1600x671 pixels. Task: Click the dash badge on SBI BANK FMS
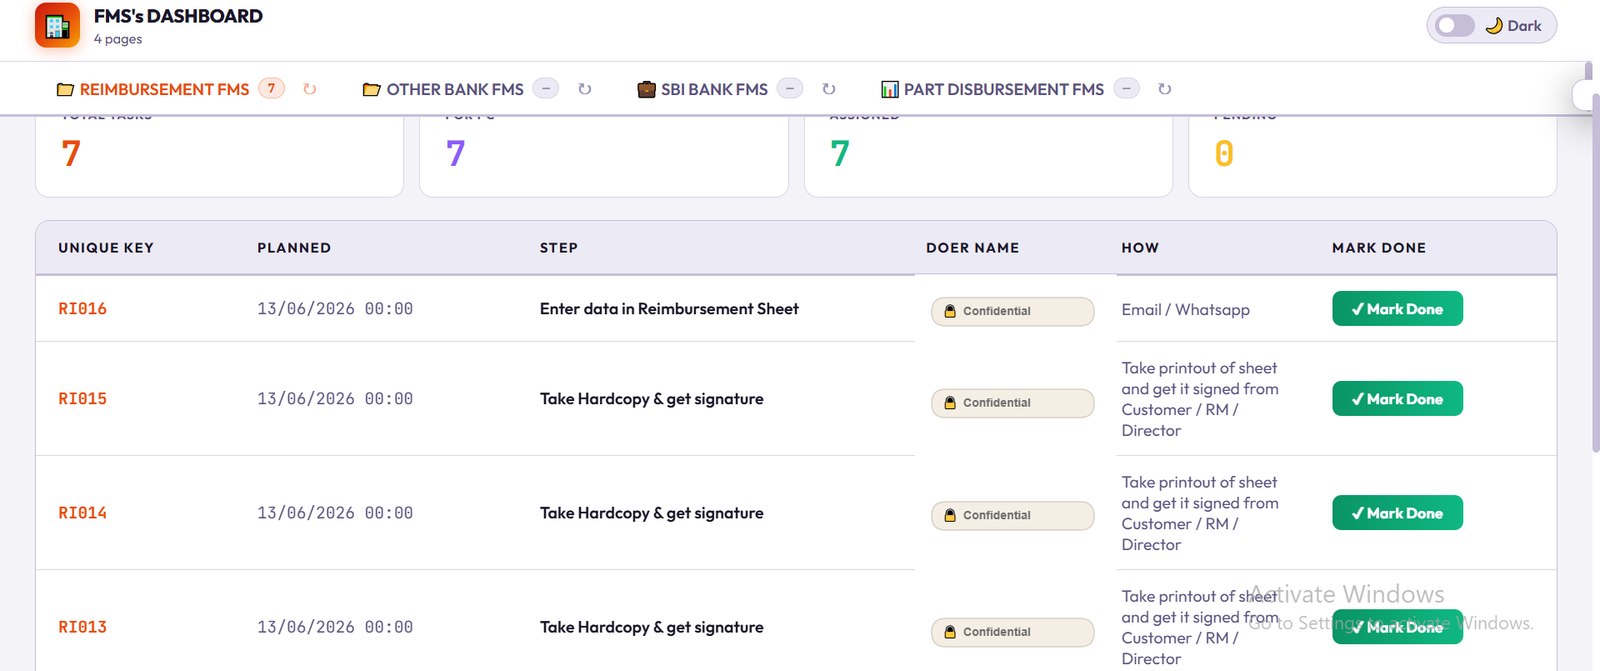[x=790, y=88]
